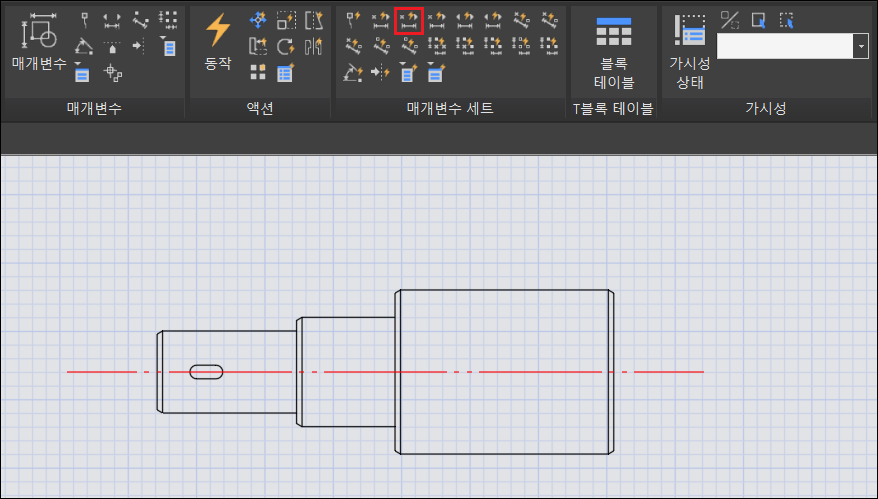This screenshot has width=878, height=499.
Task: Pick the Visibility parameter set icon
Action: (409, 73)
